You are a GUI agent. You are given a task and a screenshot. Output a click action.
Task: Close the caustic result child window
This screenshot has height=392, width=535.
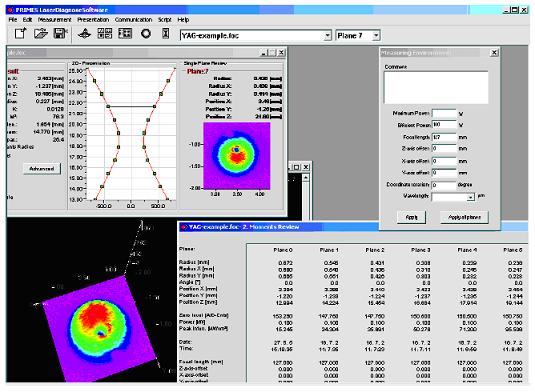coord(281,53)
